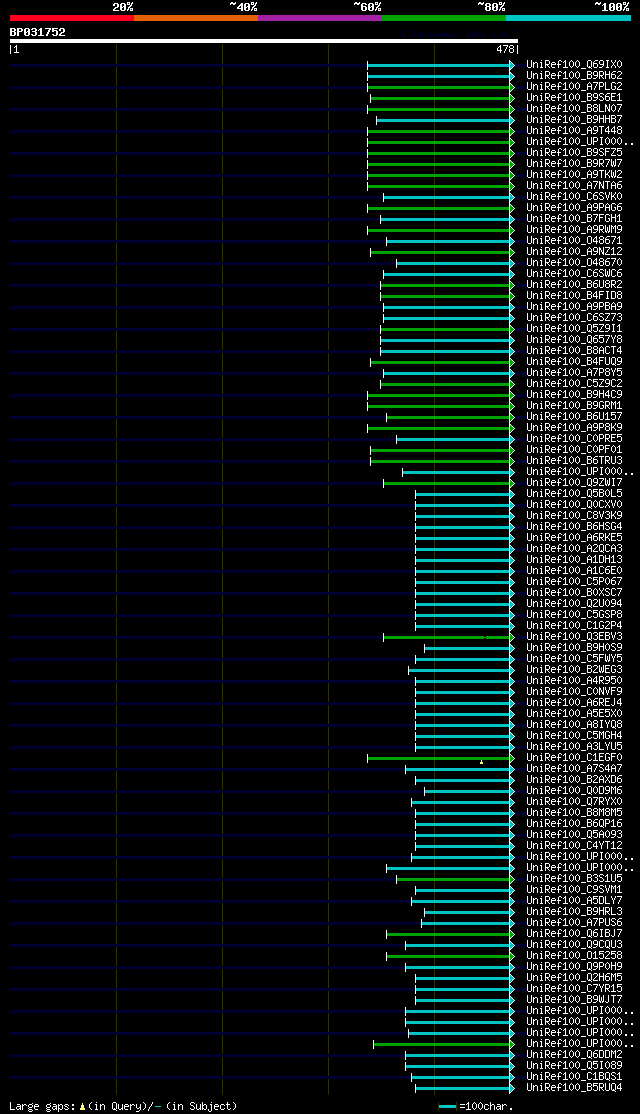640x1114 pixels.
Task: Open hit UniRef100_B9HHB7
Action: point(575,119)
